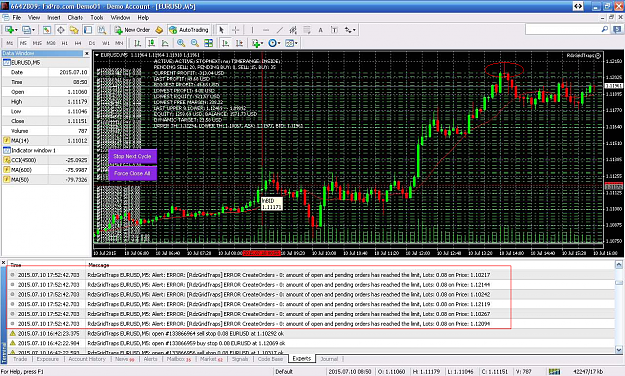This screenshot has width=625, height=376.
Task: Toggle chart Auto Scroll icon
Action: pos(226,43)
